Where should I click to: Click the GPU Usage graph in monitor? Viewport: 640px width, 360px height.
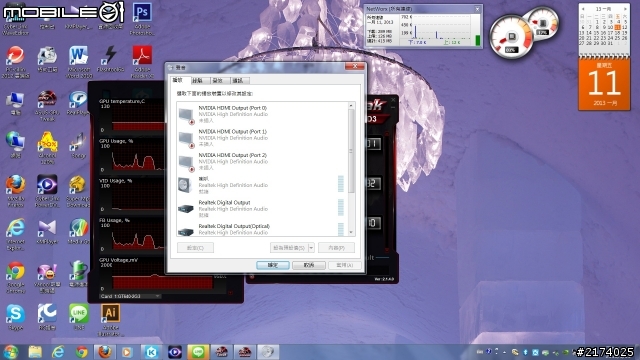[x=139, y=158]
